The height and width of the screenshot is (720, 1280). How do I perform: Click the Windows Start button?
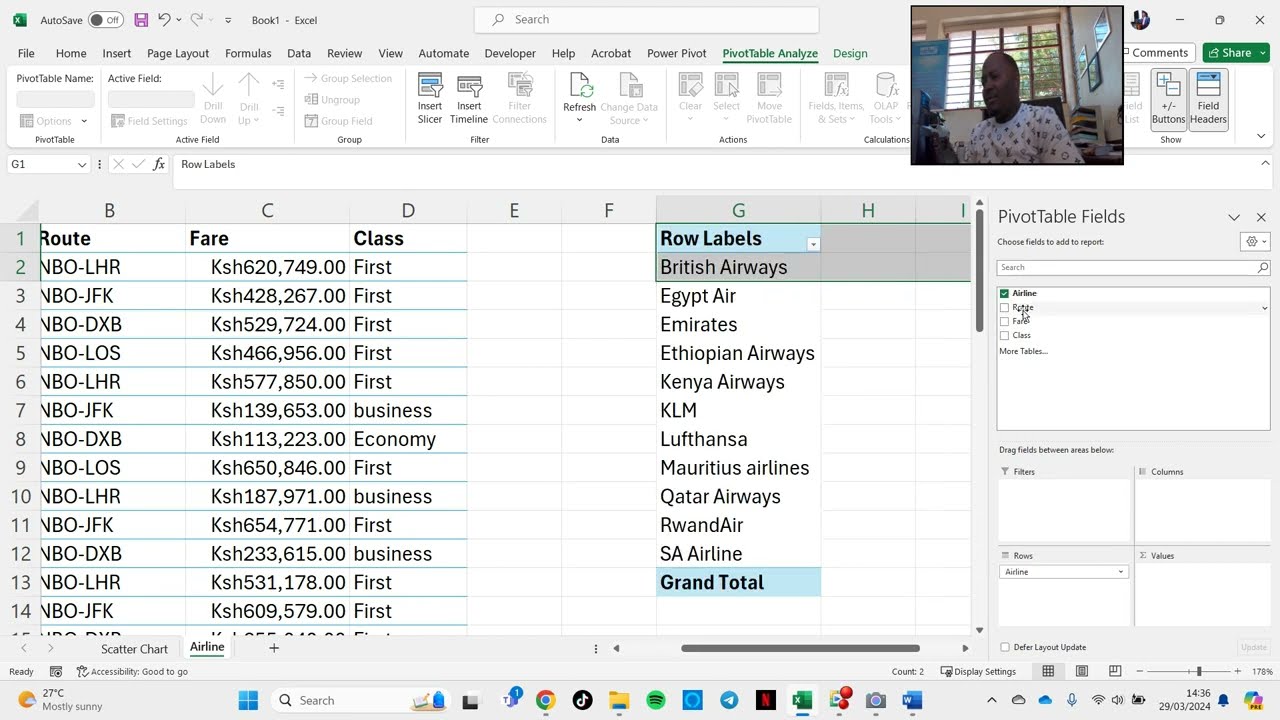248,700
